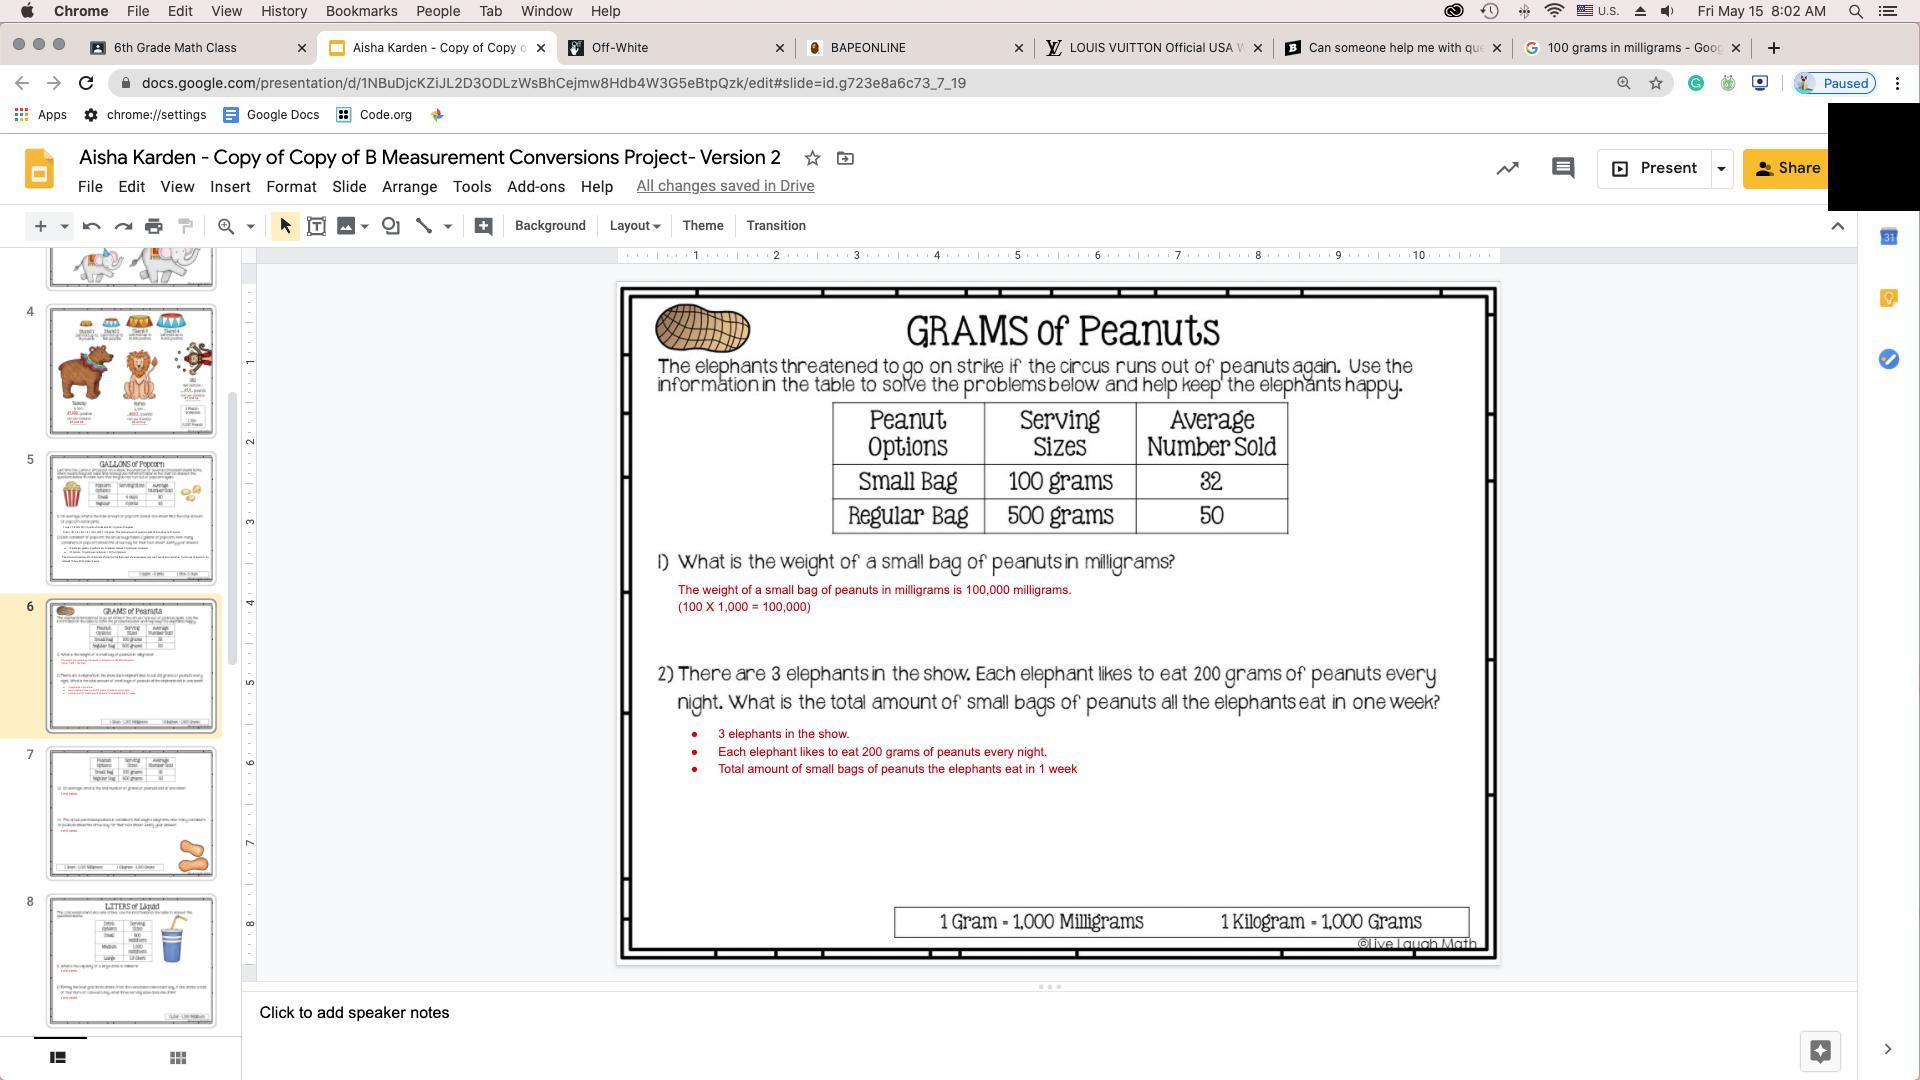This screenshot has width=1920, height=1080.
Task: Select the Text box tool
Action: click(316, 226)
